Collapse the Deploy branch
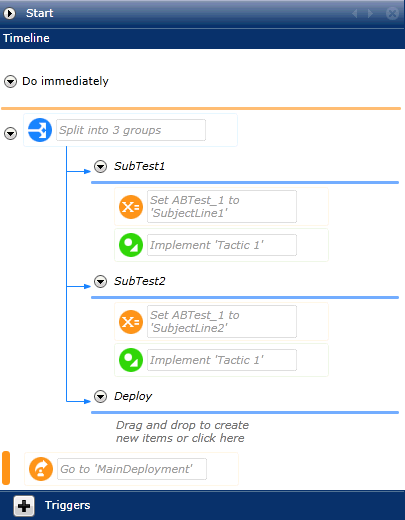Image resolution: width=405 pixels, height=520 pixels. pyautogui.click(x=100, y=396)
